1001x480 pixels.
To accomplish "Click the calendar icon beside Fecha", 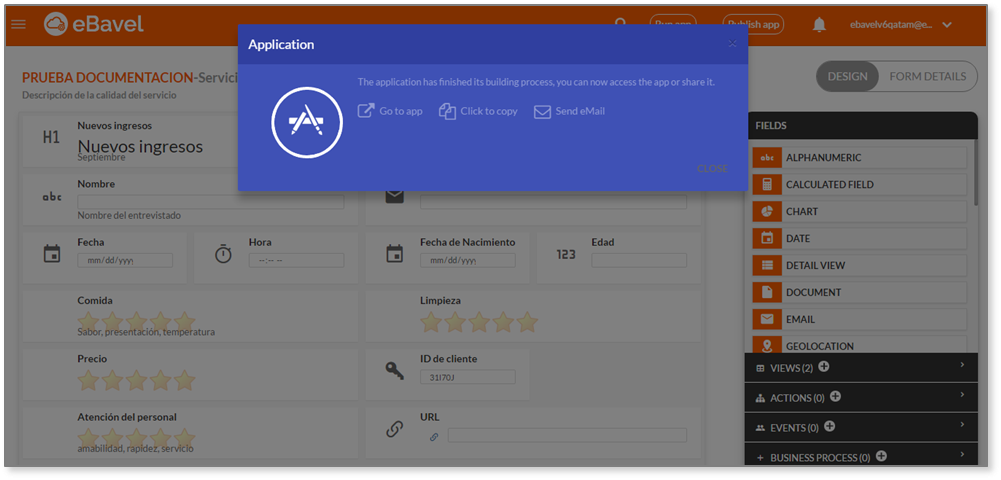I will pyautogui.click(x=52, y=254).
